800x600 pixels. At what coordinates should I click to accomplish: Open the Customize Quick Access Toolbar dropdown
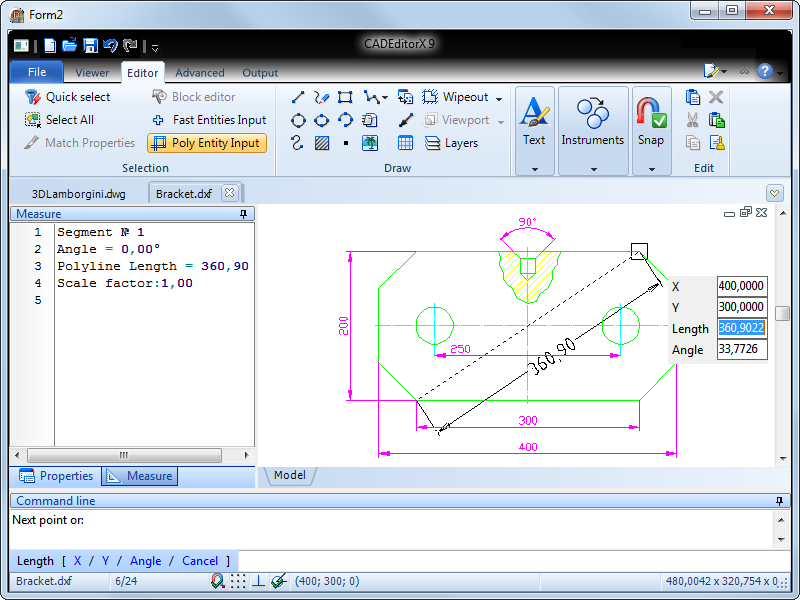coord(155,48)
